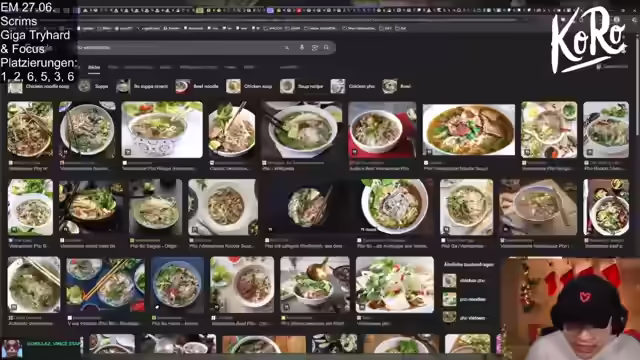The height and width of the screenshot is (360, 640).
Task: Open wide orange broth beef pho image
Action: (x=469, y=129)
